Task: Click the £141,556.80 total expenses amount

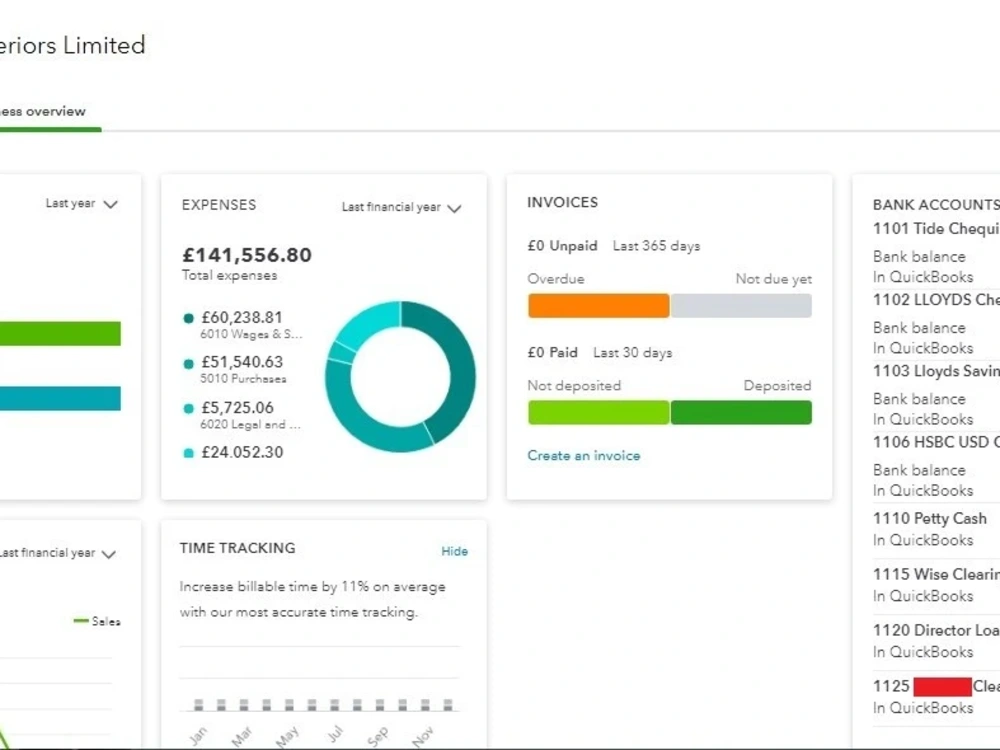Action: [x=246, y=254]
